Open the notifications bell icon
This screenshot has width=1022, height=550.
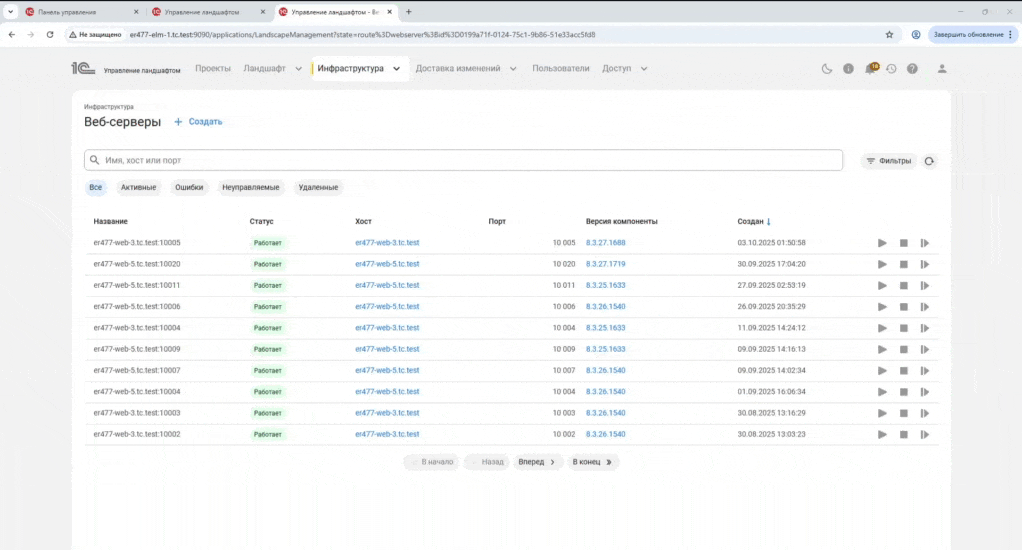[x=870, y=69]
